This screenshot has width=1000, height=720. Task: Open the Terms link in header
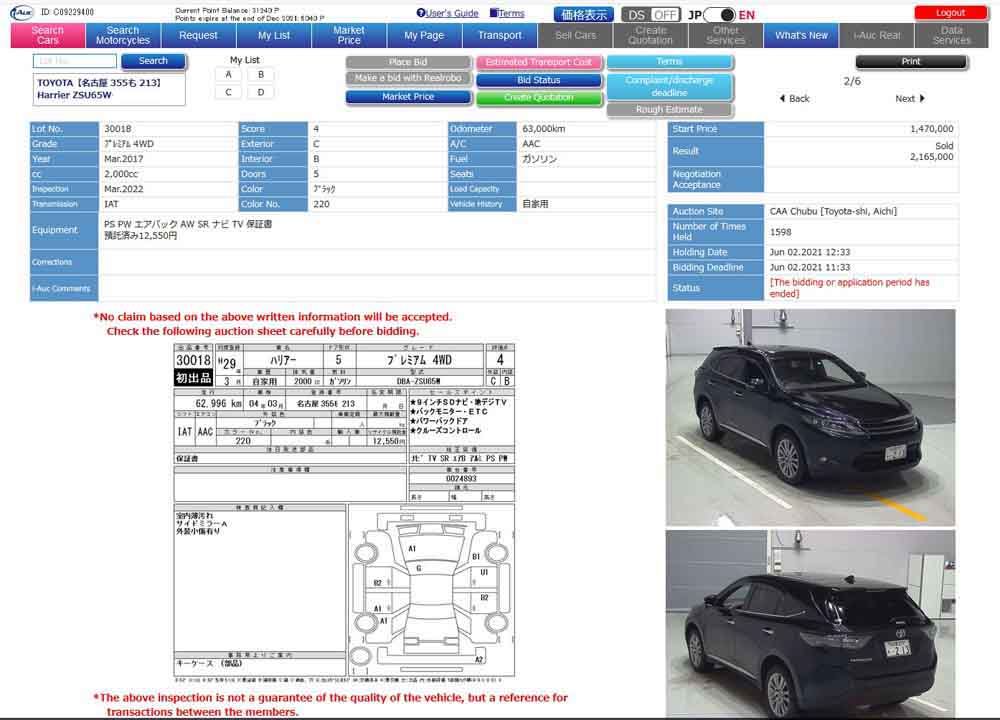507,13
